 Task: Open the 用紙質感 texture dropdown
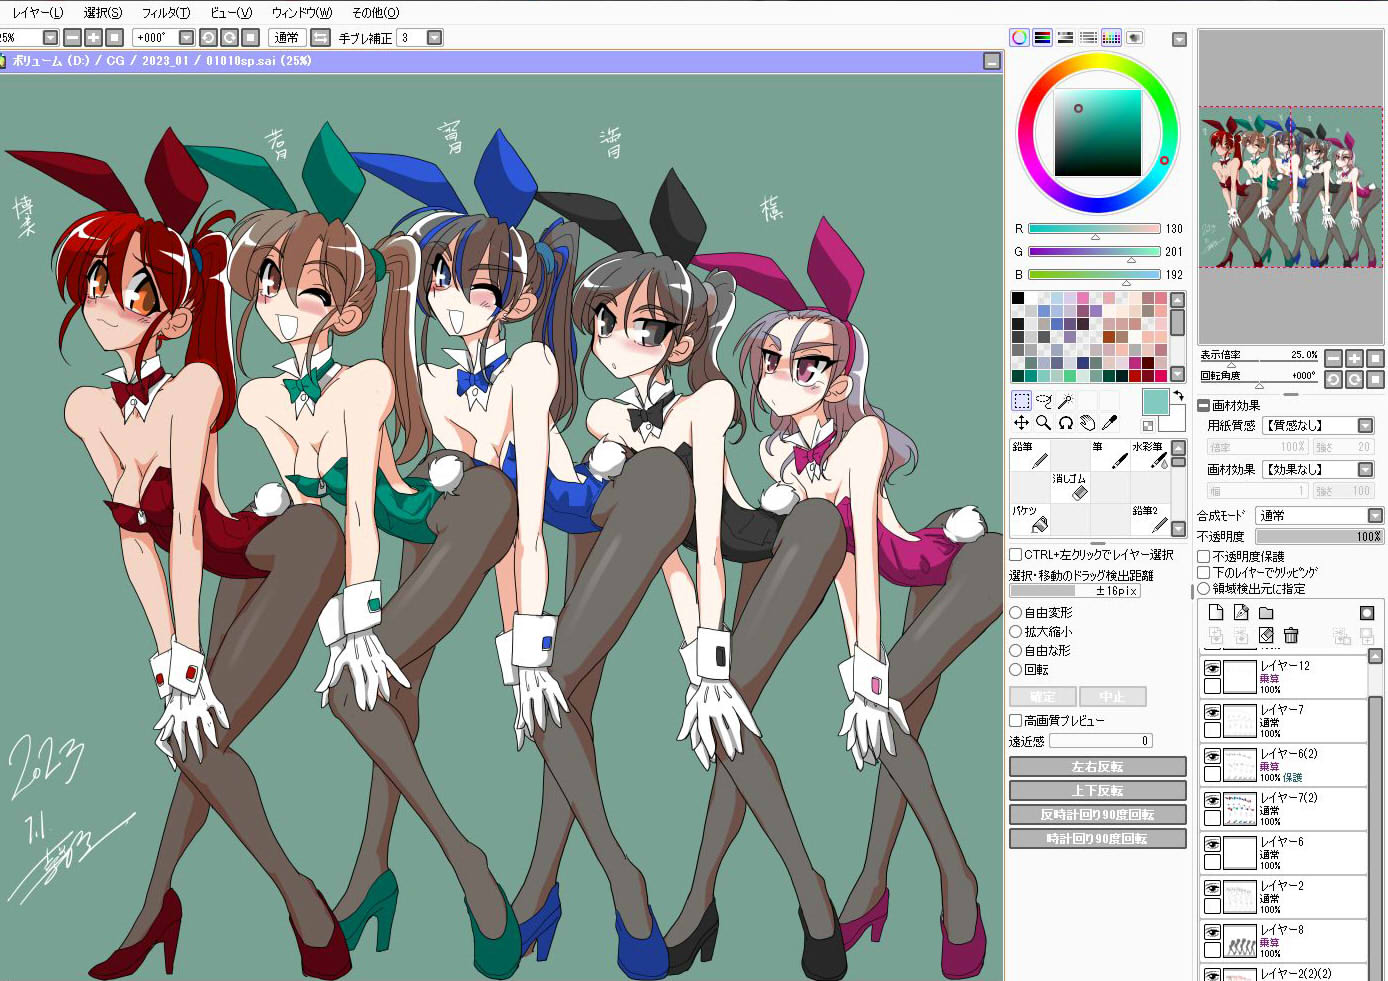click(x=1365, y=426)
